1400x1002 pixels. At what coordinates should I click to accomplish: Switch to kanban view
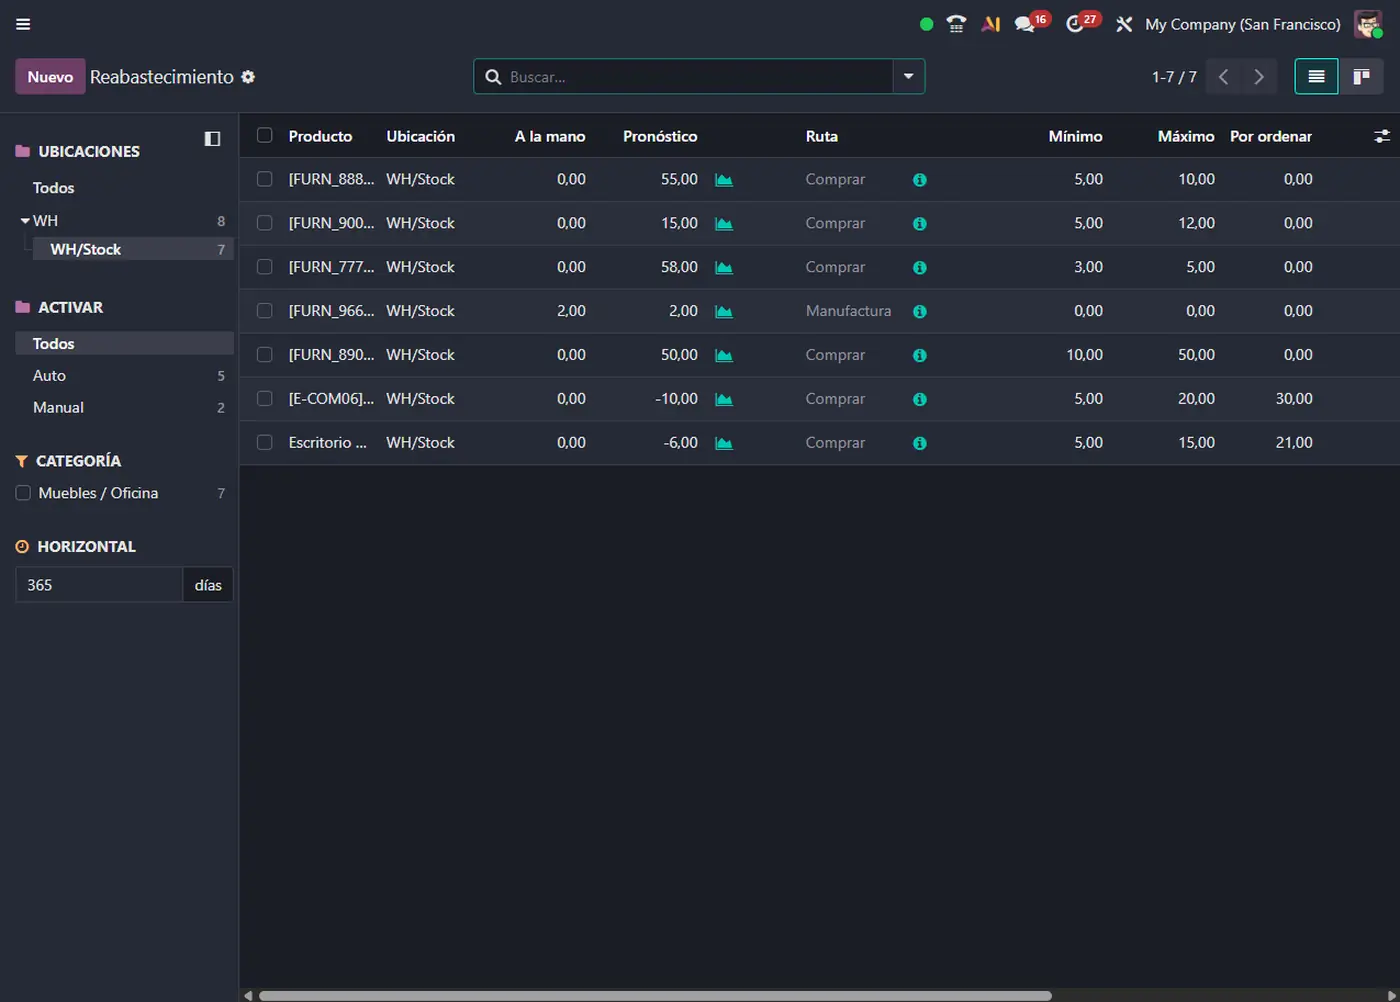click(x=1361, y=77)
